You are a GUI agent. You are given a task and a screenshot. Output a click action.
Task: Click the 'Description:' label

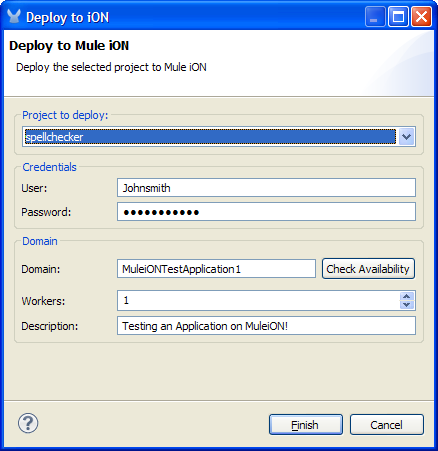pos(50,326)
